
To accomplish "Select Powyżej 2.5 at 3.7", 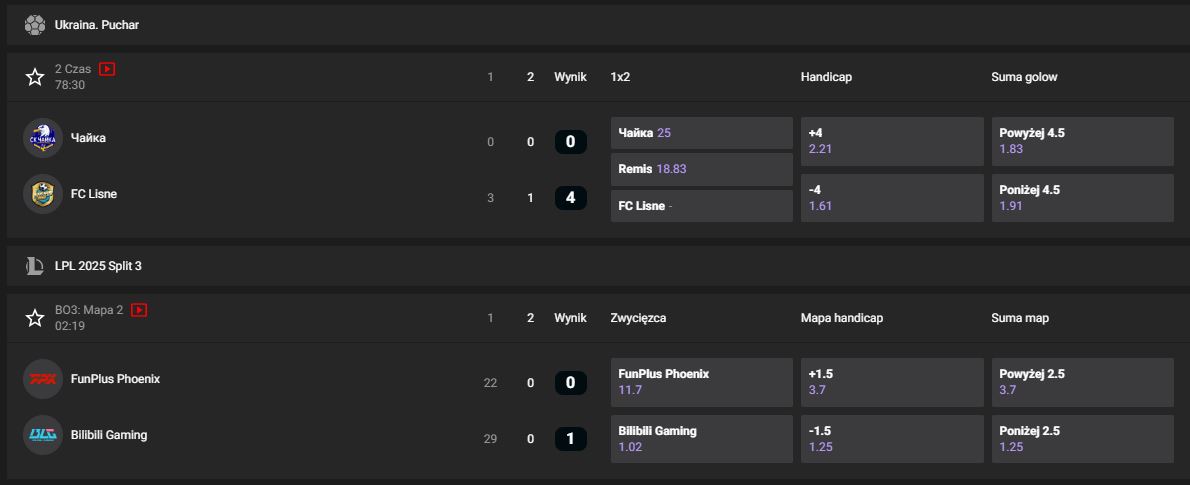I will click(x=1083, y=383).
